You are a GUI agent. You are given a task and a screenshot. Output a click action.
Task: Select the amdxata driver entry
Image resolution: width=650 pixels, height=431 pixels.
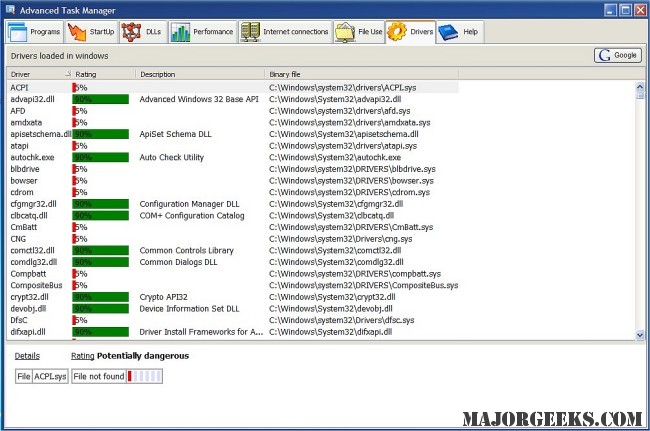(x=234, y=123)
